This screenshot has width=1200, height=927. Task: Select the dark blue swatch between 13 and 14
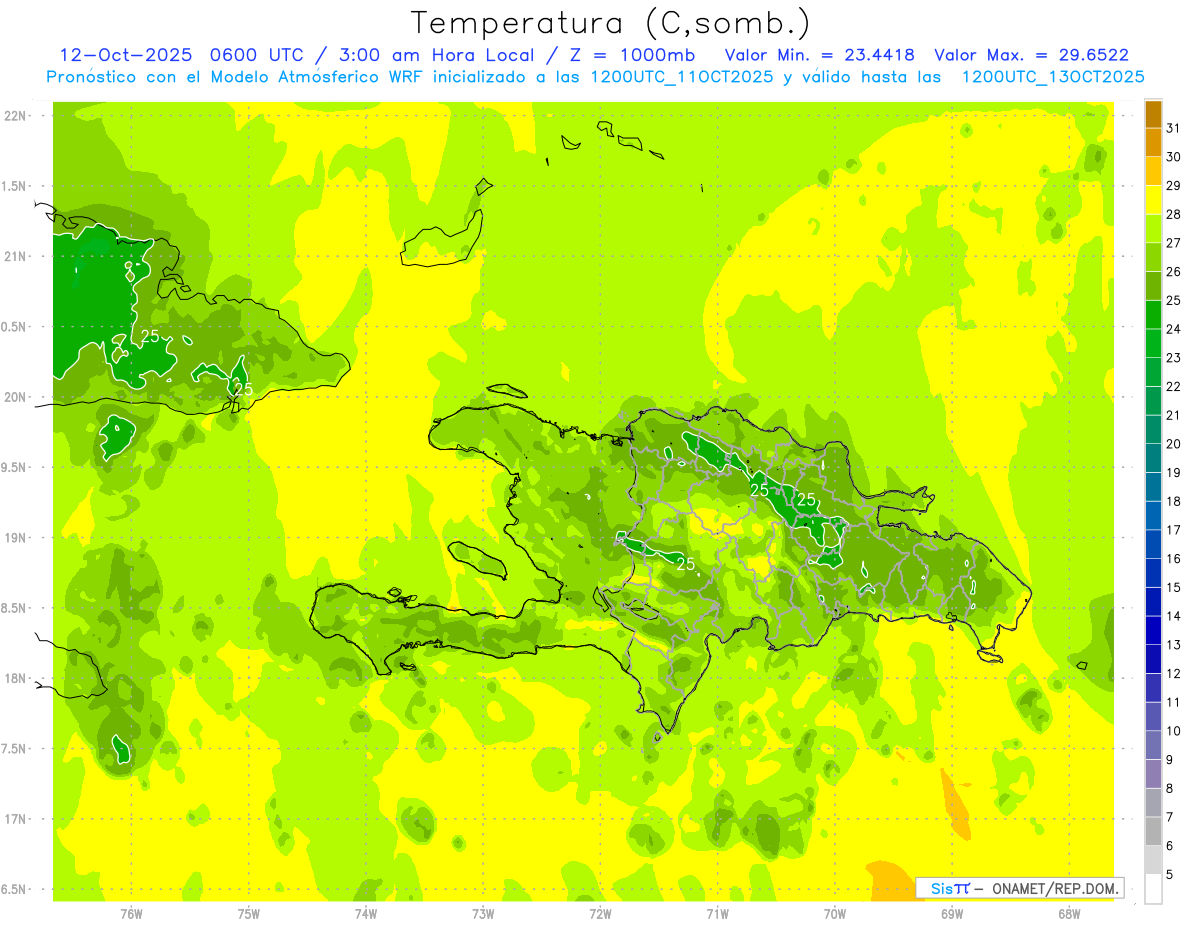point(1153,631)
